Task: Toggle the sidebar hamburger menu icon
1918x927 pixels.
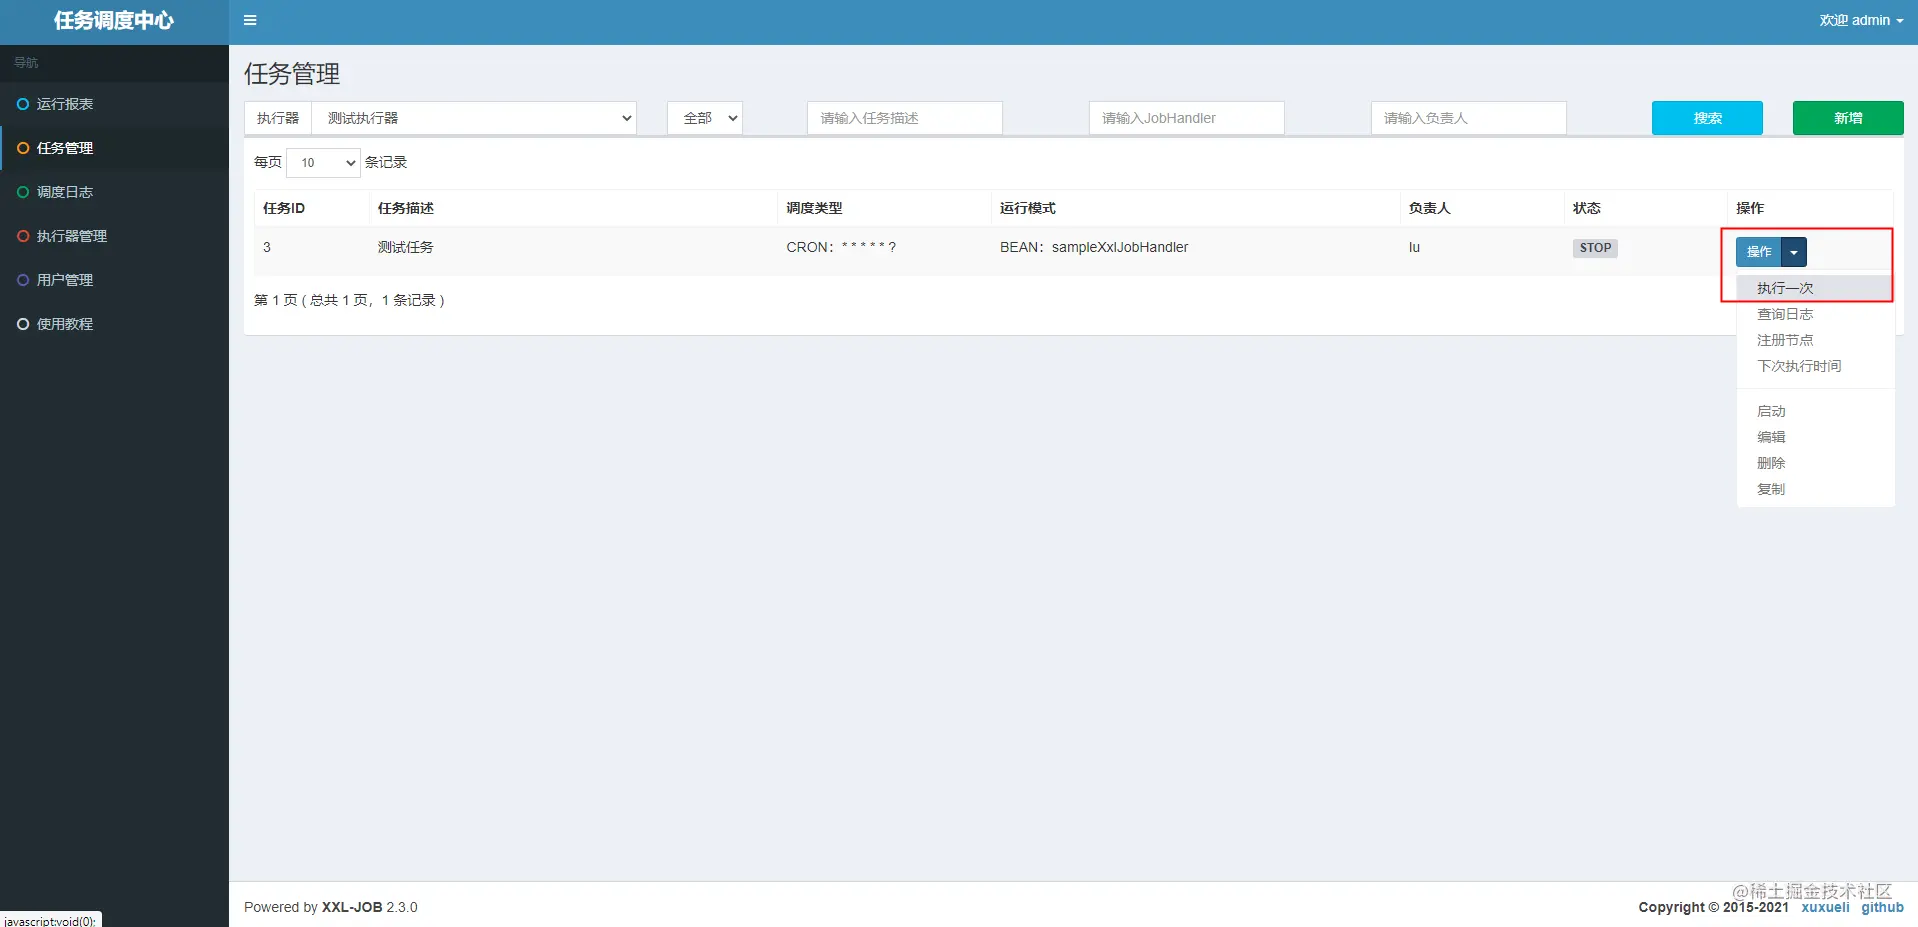Action: click(x=250, y=20)
